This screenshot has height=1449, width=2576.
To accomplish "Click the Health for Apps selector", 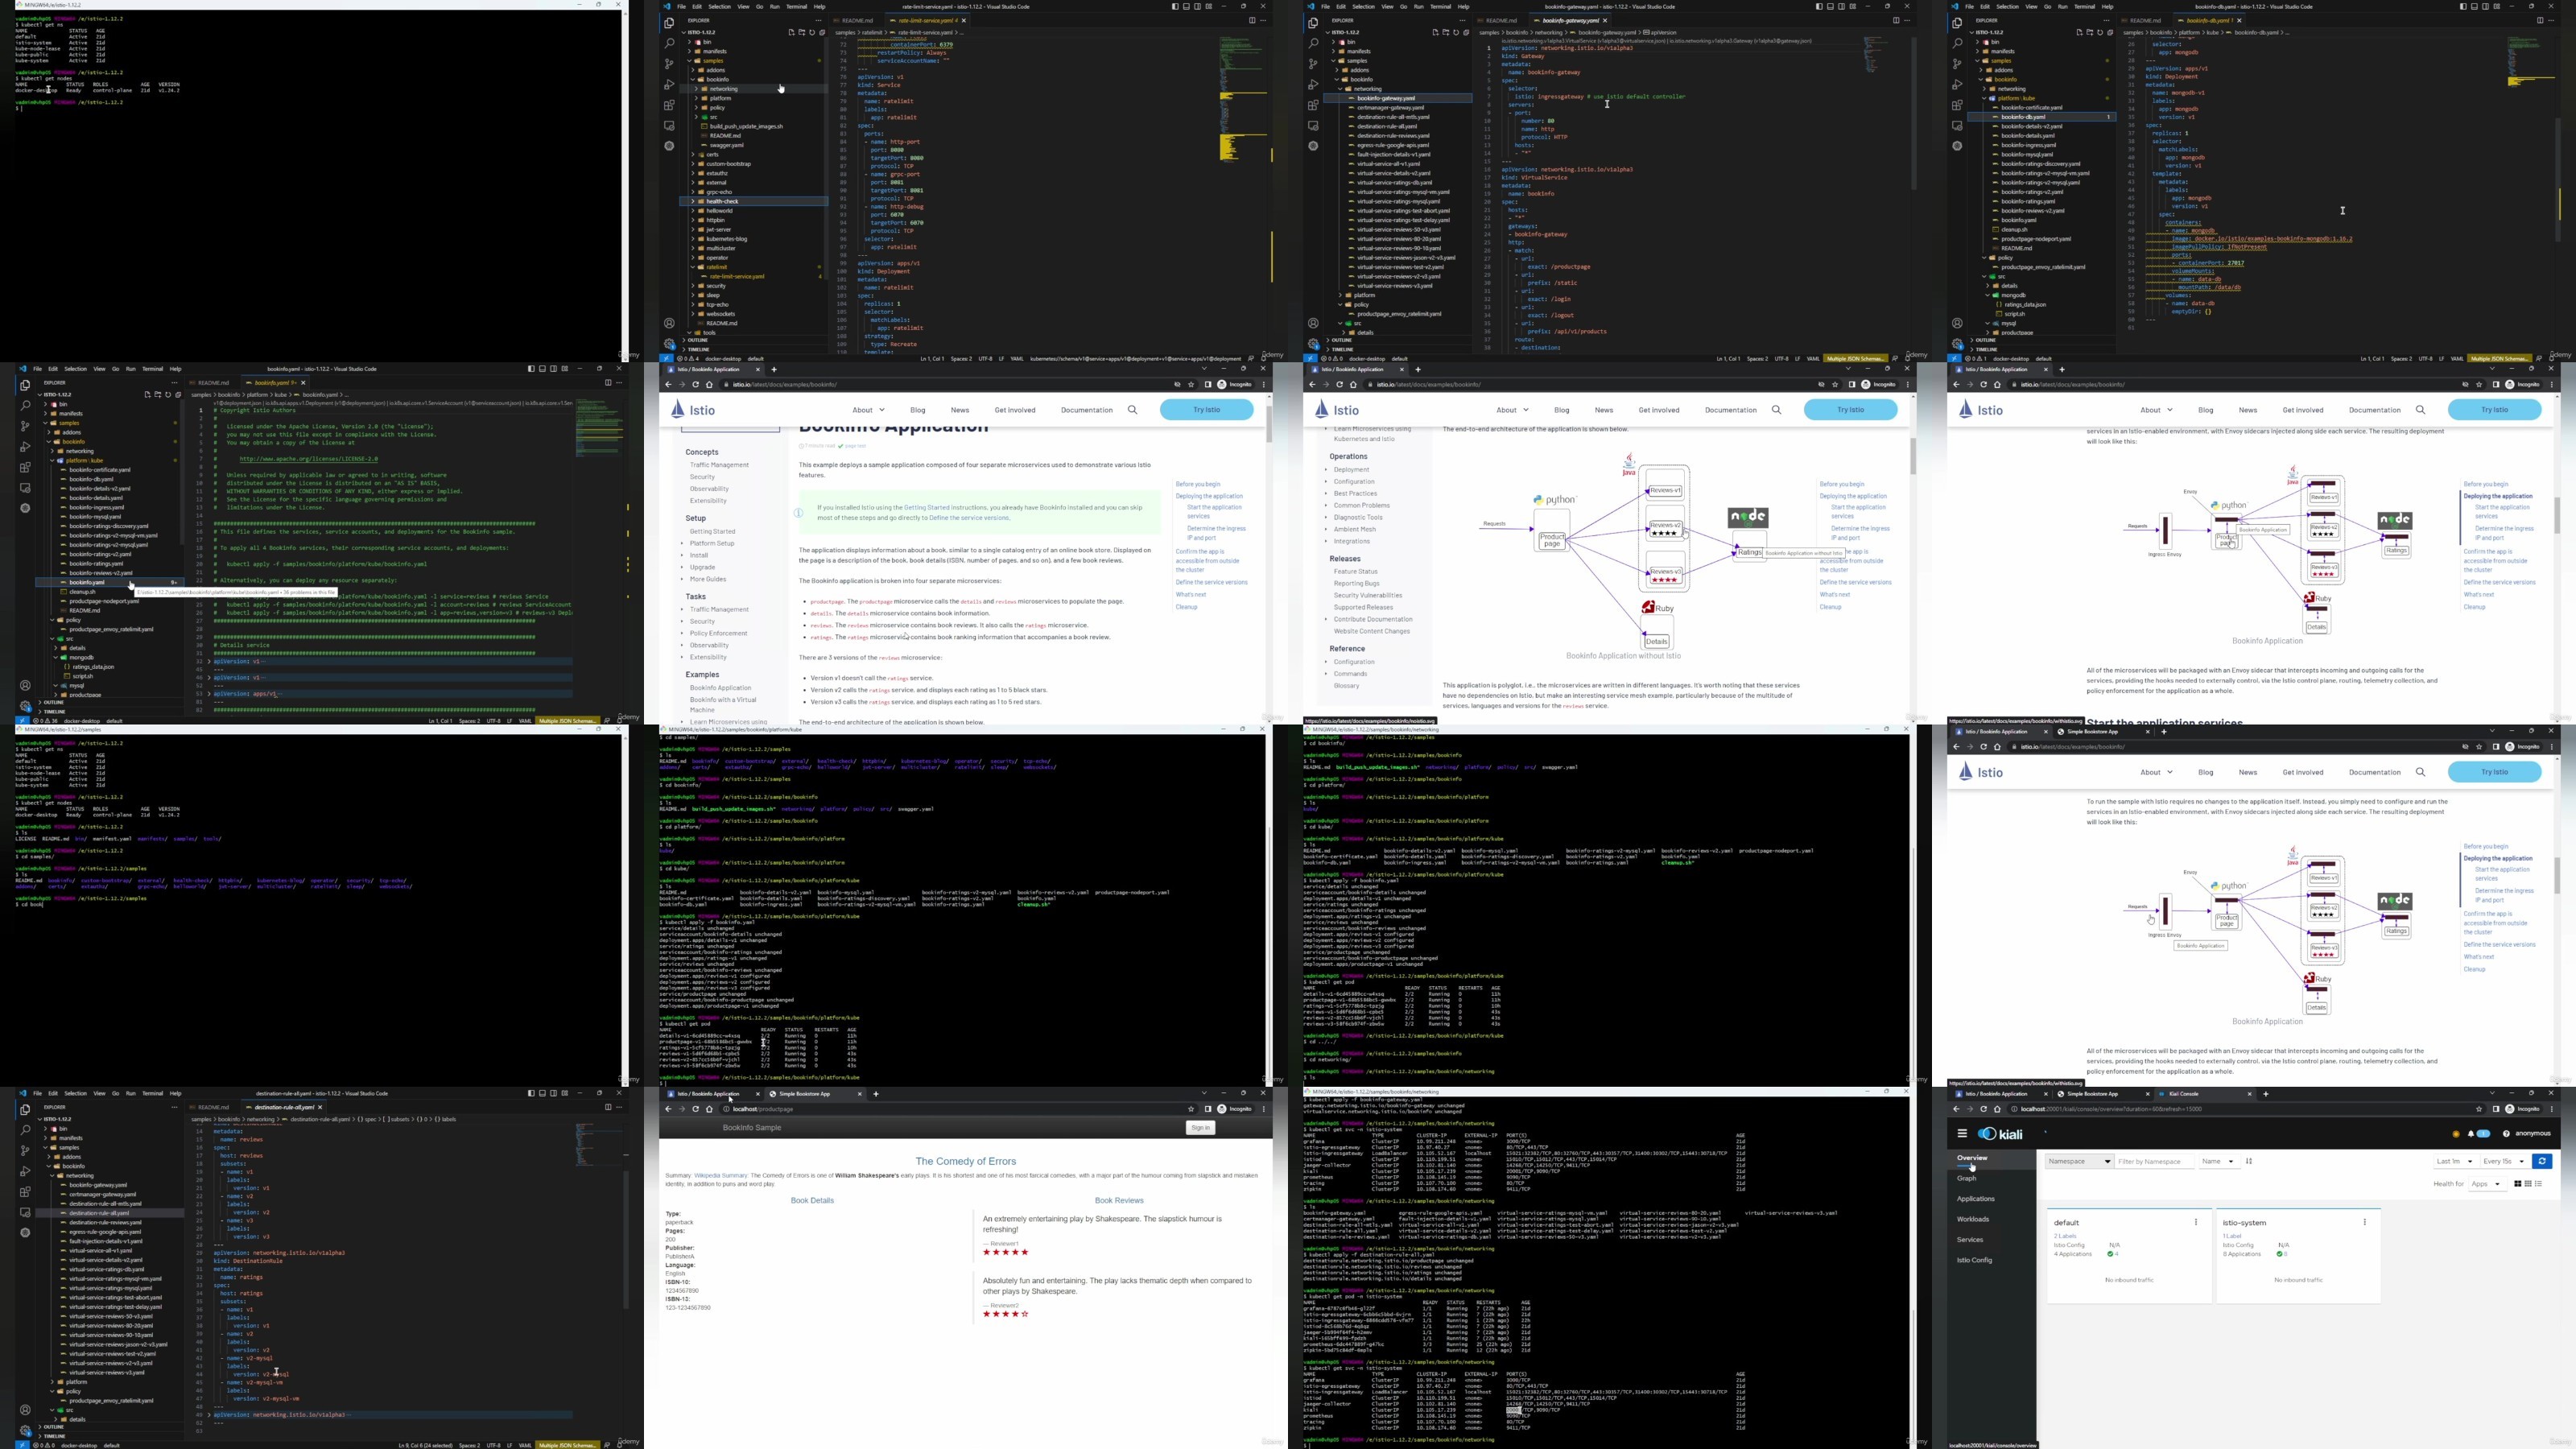I will pyautogui.click(x=2488, y=1184).
